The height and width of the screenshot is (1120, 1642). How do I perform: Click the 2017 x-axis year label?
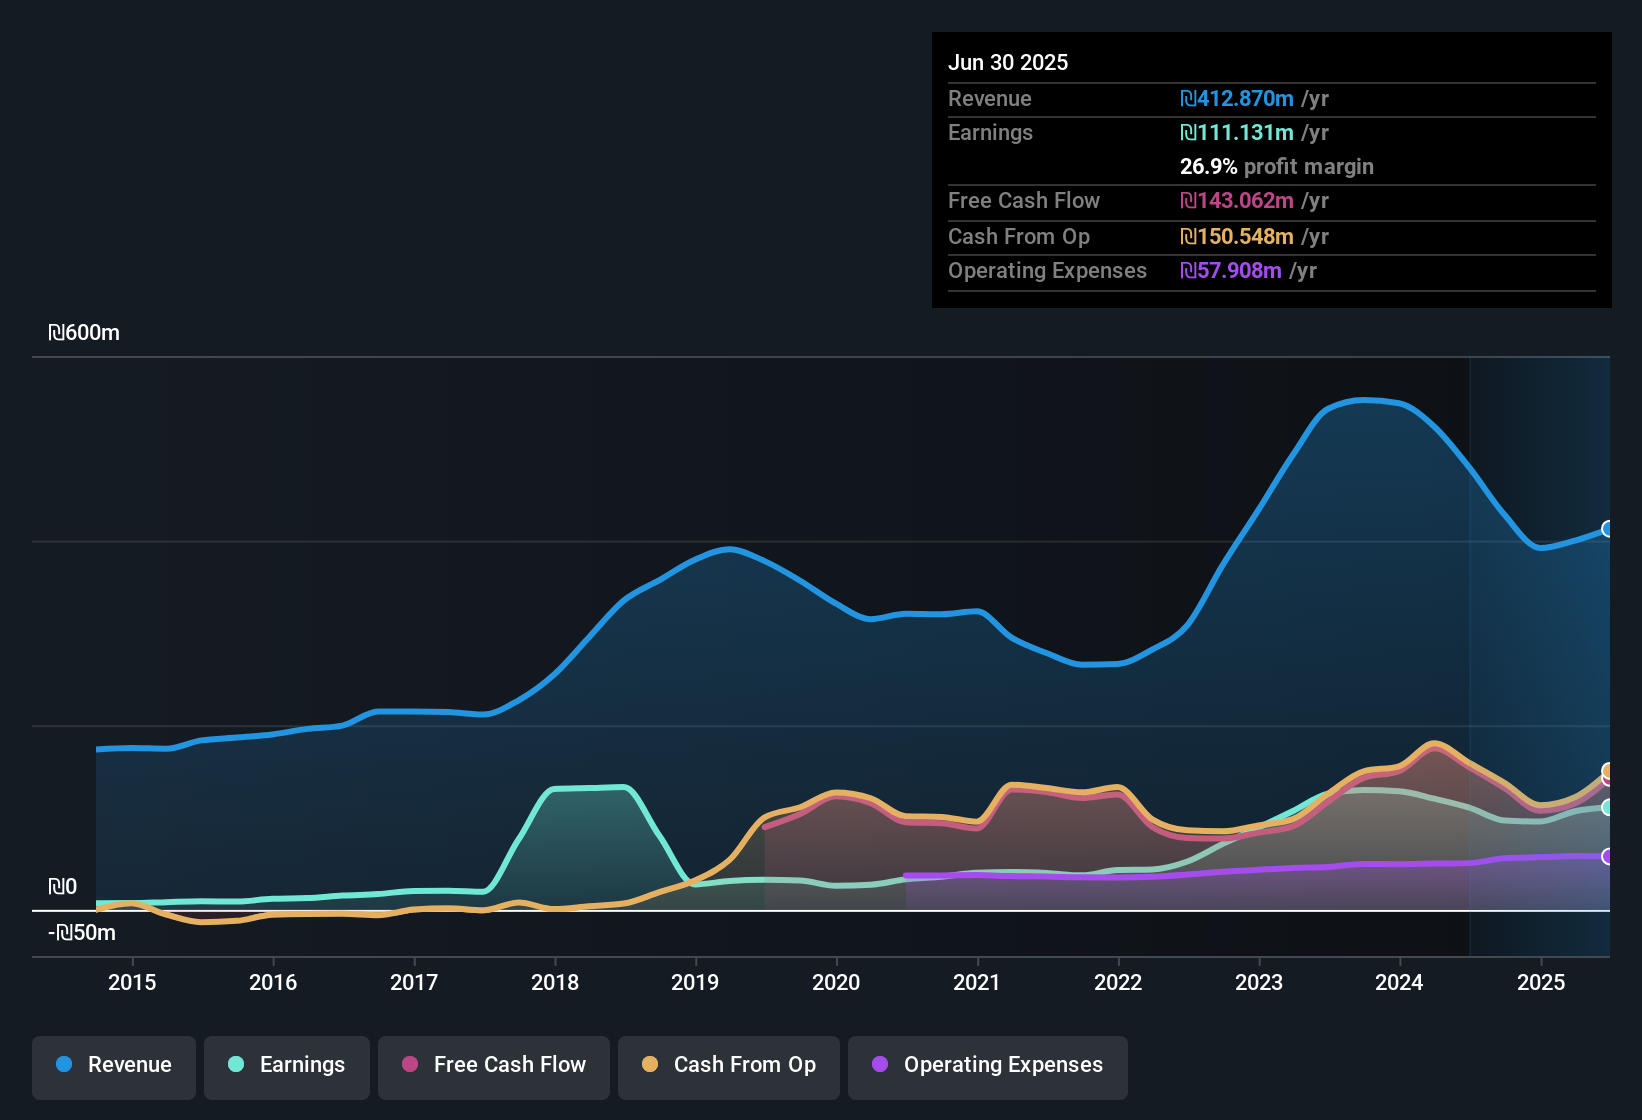point(414,982)
